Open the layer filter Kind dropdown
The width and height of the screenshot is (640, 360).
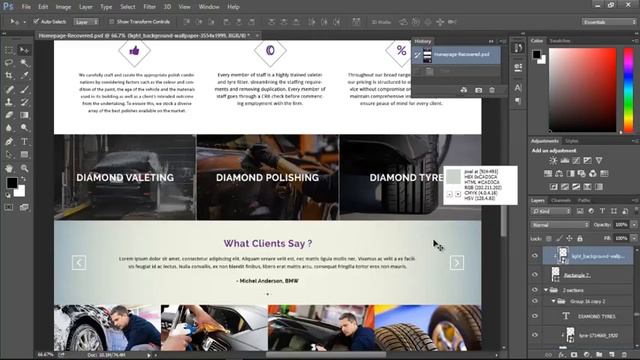pos(551,211)
